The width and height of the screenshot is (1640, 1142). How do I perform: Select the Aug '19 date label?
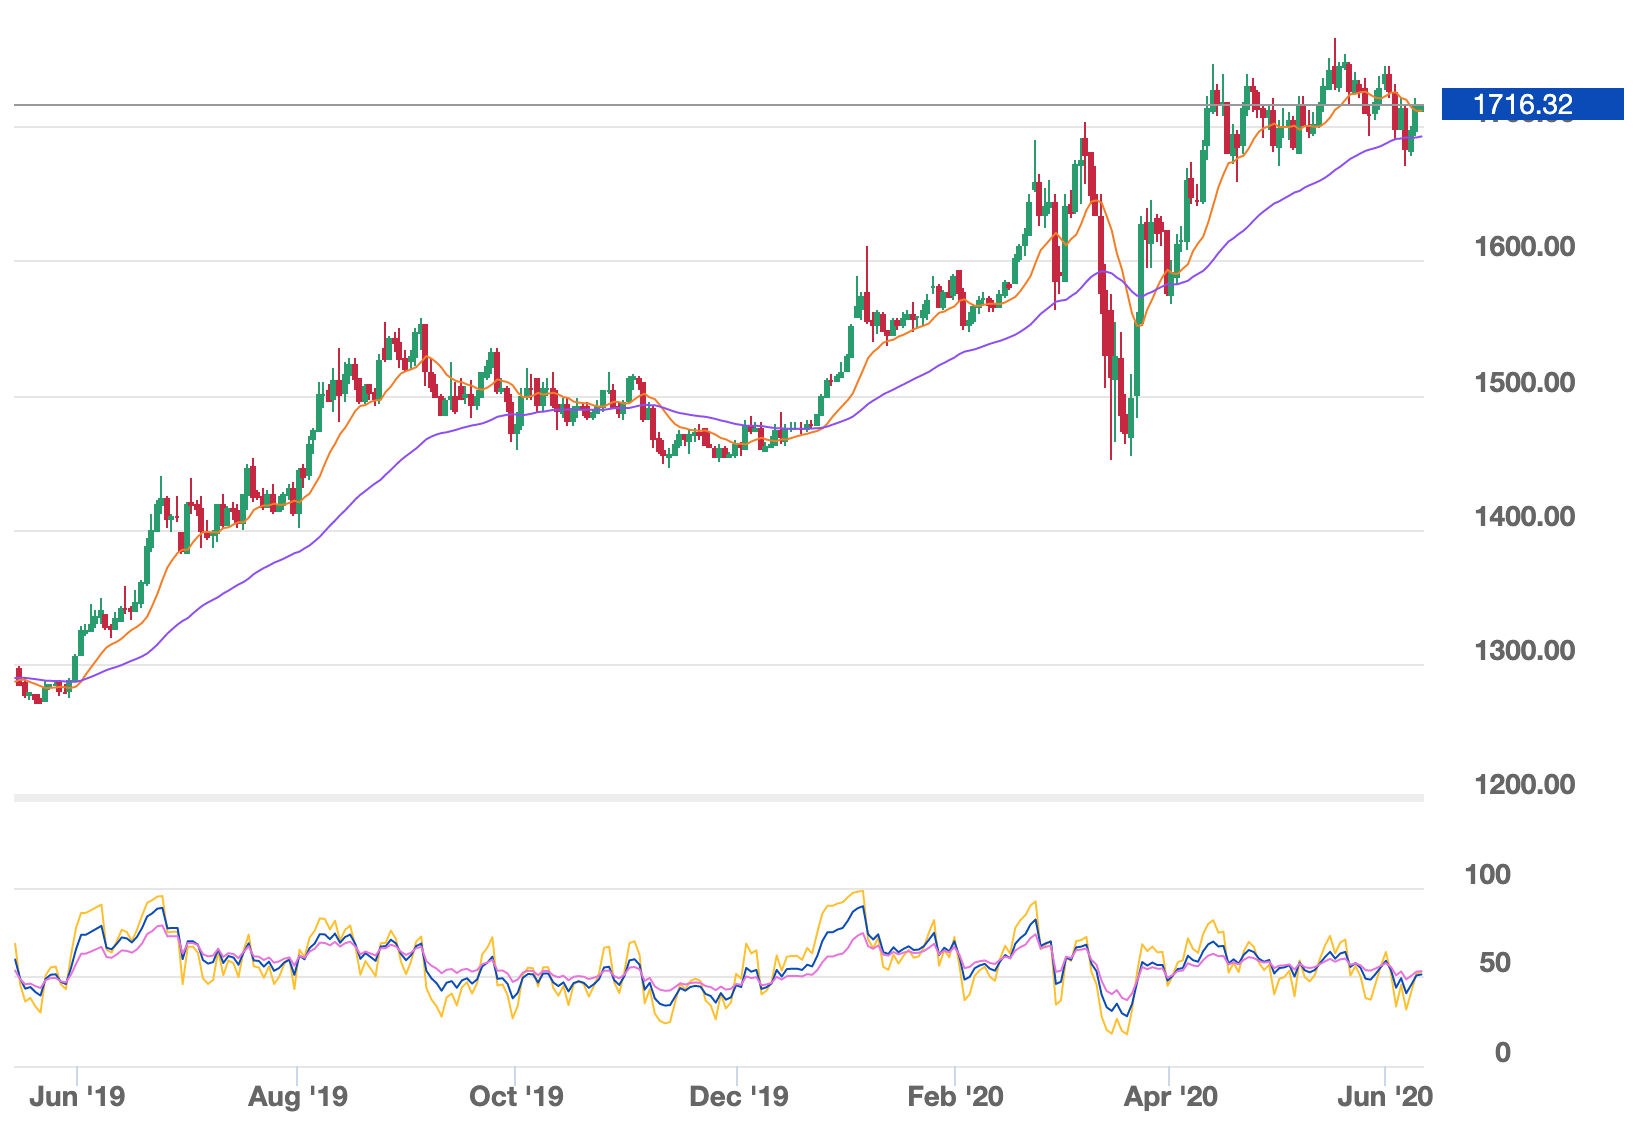click(297, 1097)
